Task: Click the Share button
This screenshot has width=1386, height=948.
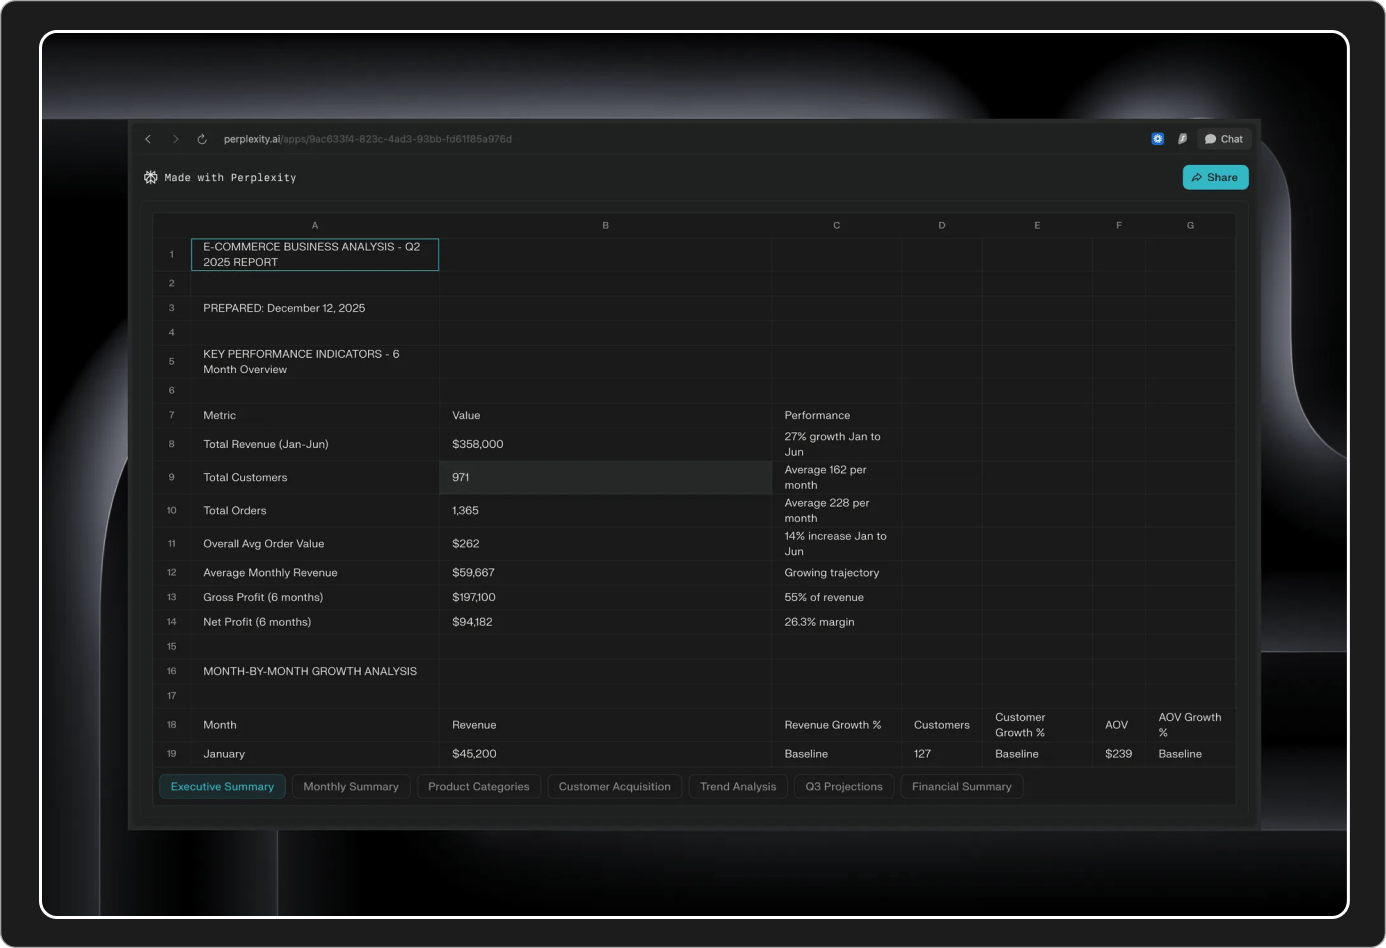Action: tap(1215, 177)
